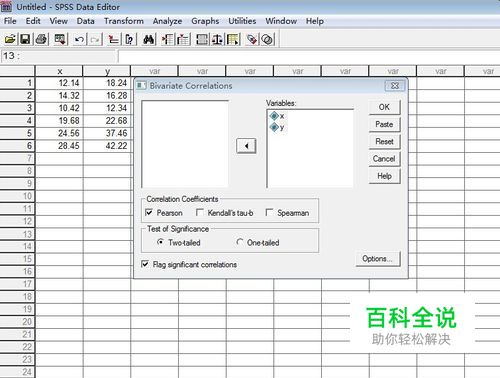Screen dimensions: 500x378
Task: Click cell containing 19.68
Action: pyautogui.click(x=59, y=121)
